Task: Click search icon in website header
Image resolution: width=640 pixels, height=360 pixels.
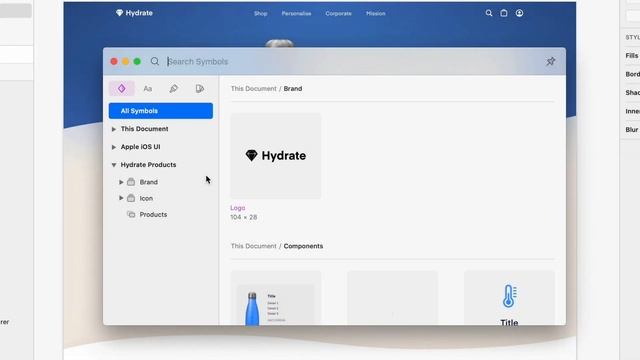Action: [x=489, y=13]
